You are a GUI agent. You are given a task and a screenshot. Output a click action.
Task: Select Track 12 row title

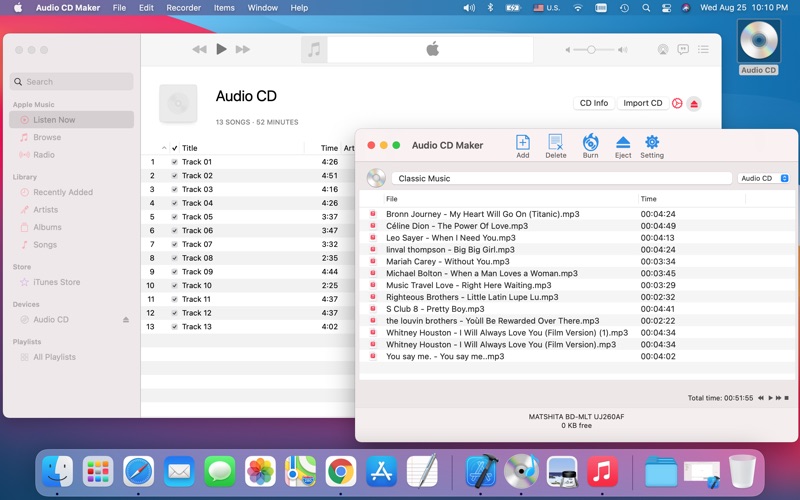tap(196, 313)
